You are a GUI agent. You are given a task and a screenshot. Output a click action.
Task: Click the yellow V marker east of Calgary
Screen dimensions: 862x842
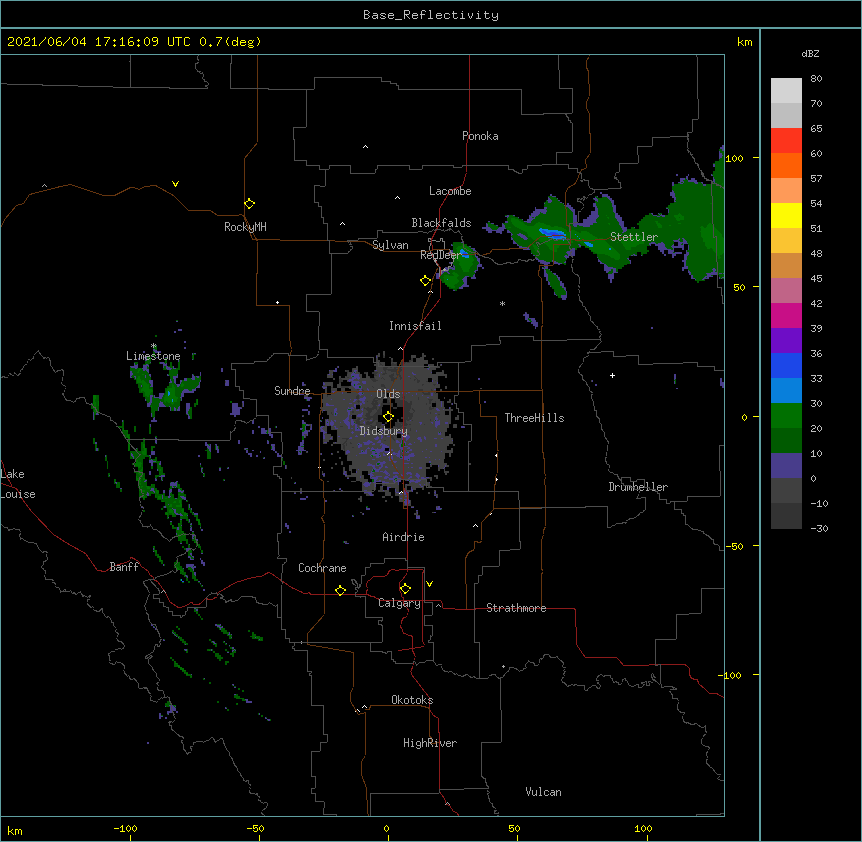(429, 584)
